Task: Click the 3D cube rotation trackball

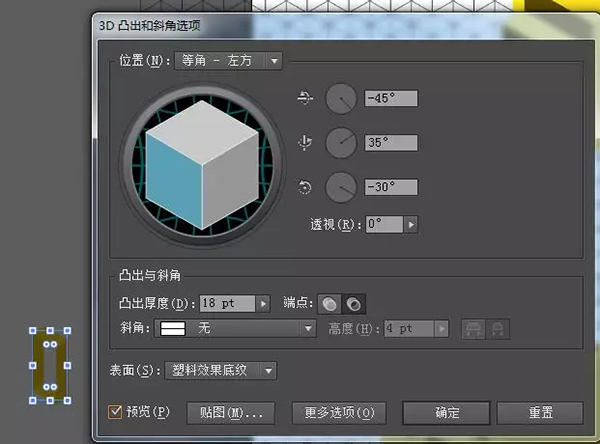Action: (x=202, y=165)
